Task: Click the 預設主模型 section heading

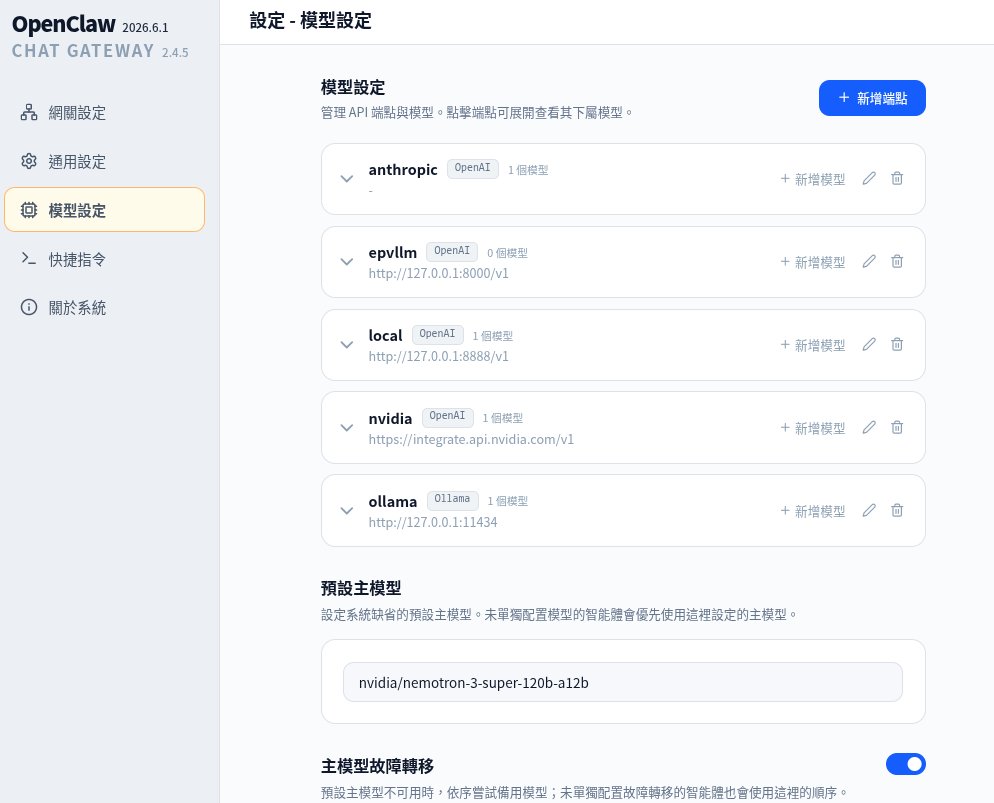Action: [x=361, y=588]
